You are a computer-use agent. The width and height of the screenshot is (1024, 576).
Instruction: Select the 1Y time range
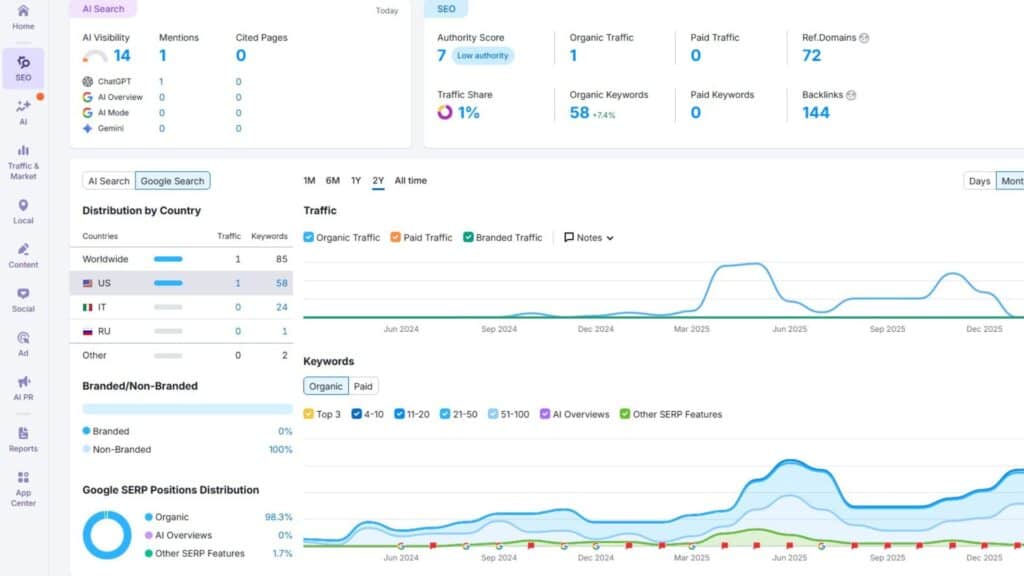pyautogui.click(x=356, y=181)
